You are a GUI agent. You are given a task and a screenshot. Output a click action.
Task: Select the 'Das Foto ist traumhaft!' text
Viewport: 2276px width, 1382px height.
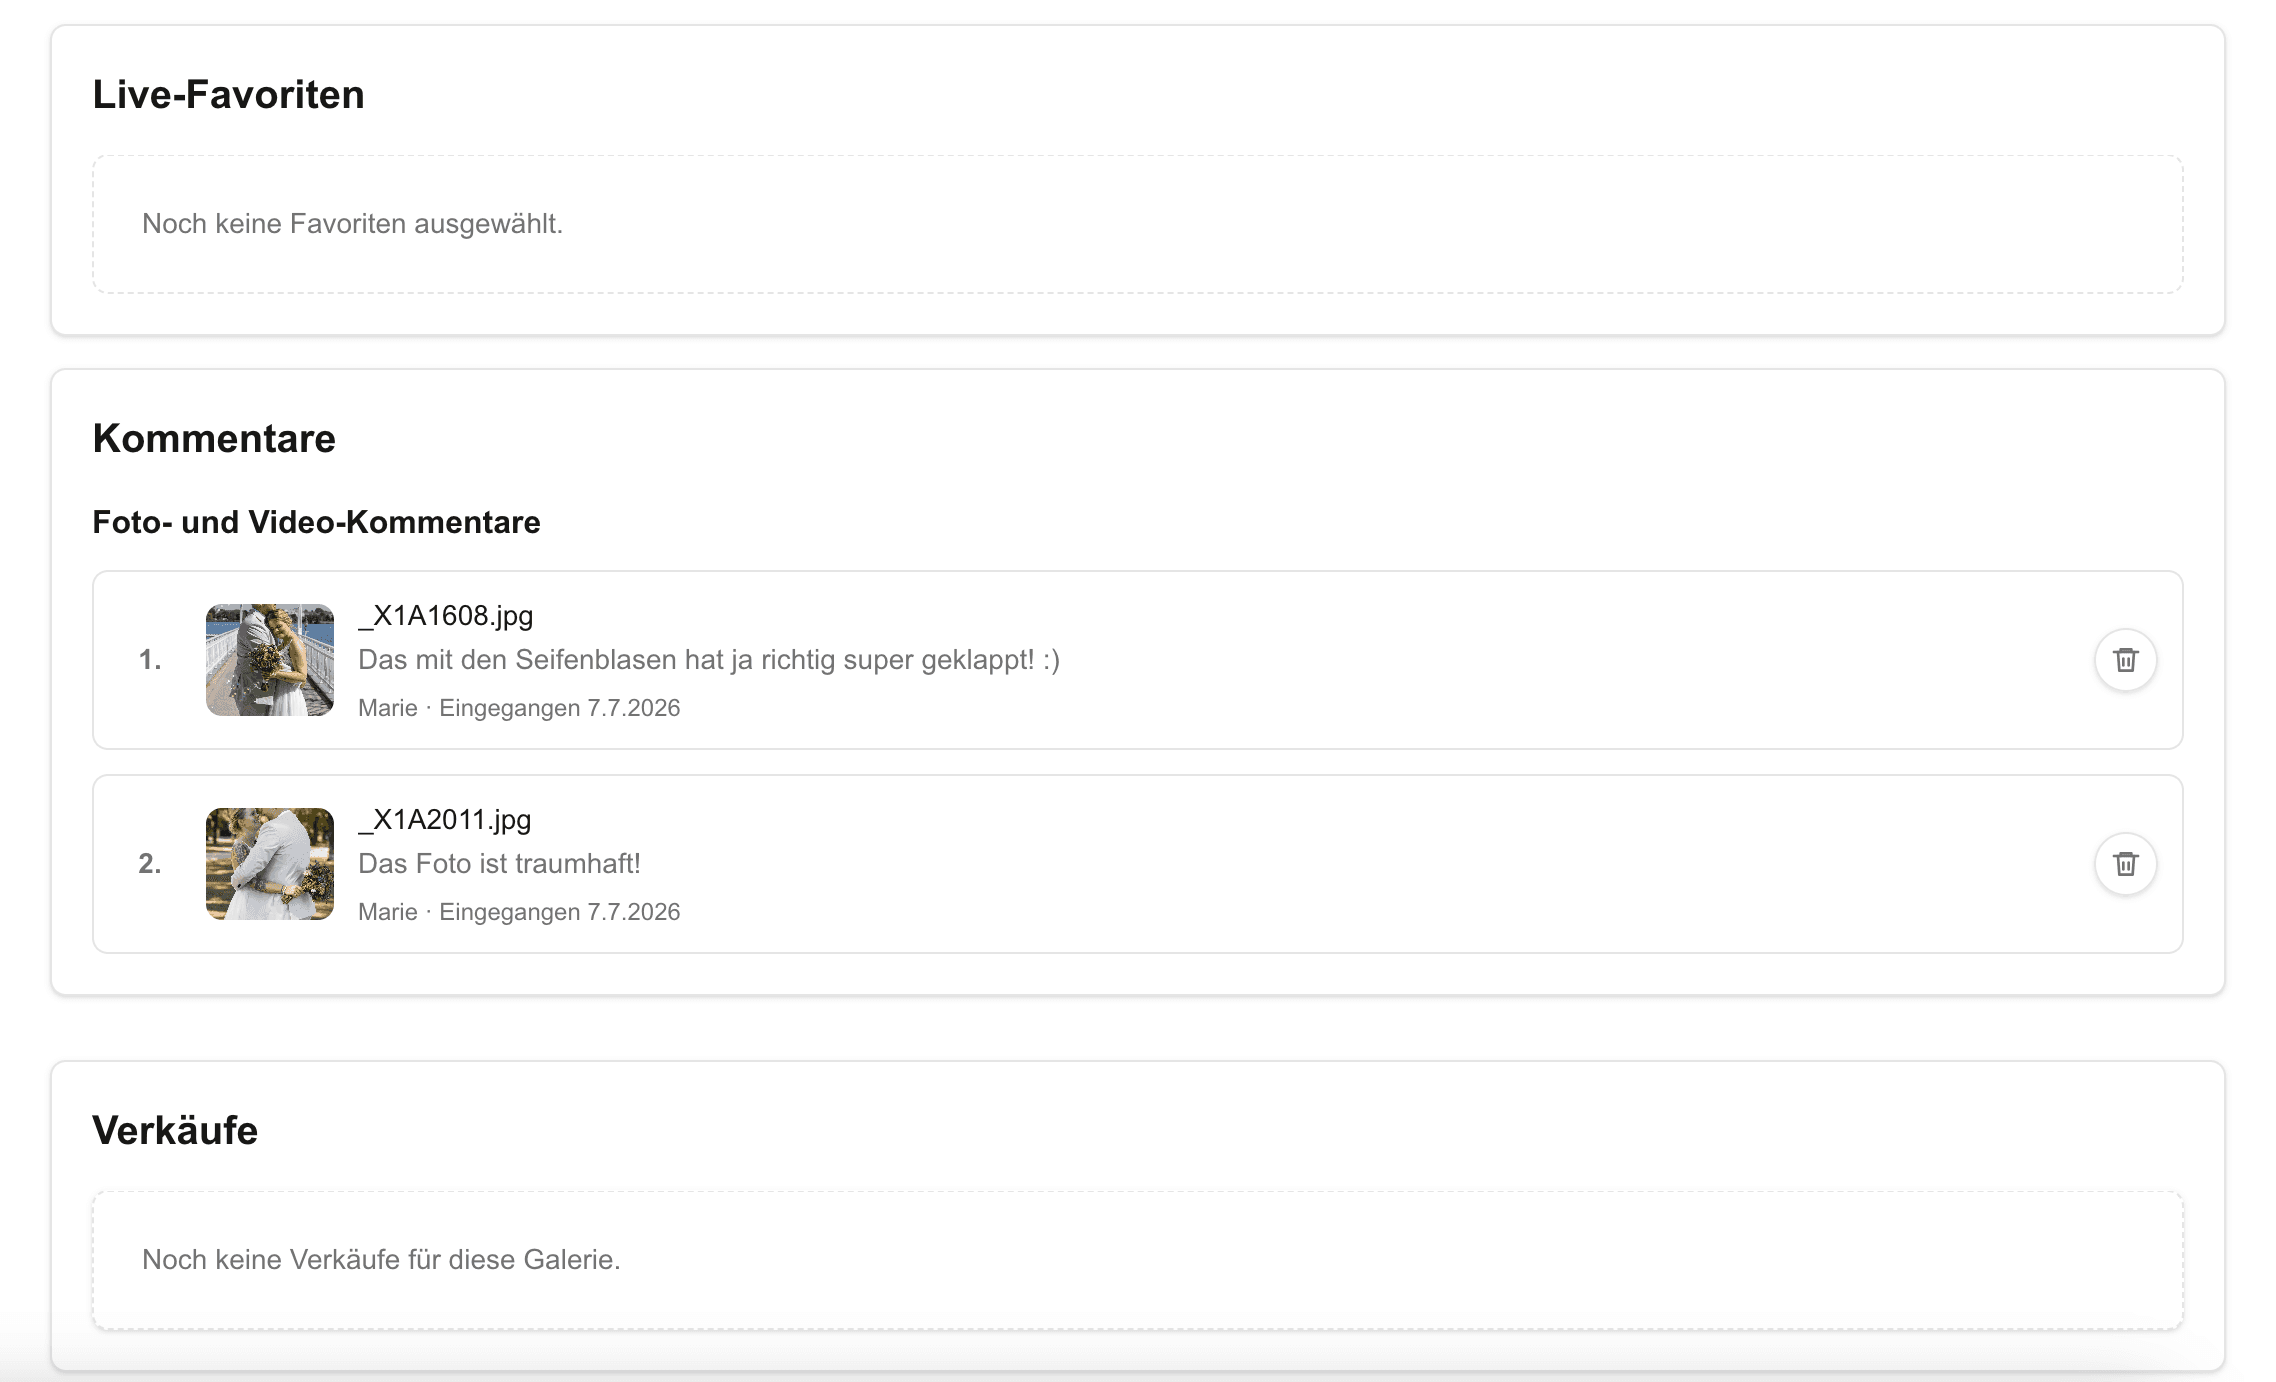[x=499, y=864]
